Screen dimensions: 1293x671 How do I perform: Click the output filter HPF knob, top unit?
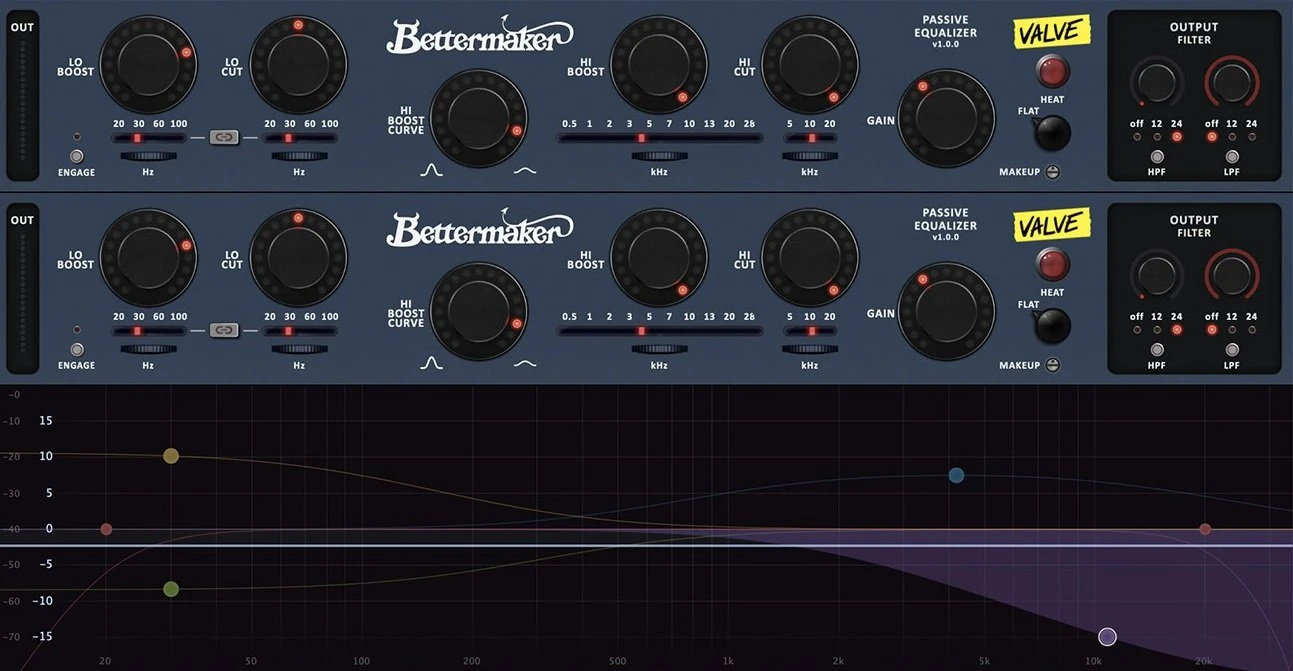pyautogui.click(x=1157, y=83)
